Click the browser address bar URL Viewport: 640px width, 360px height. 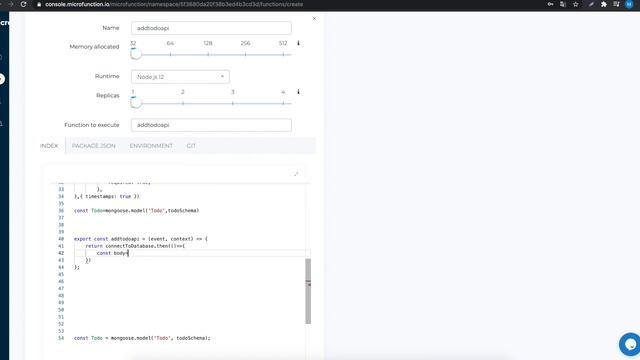174,4
